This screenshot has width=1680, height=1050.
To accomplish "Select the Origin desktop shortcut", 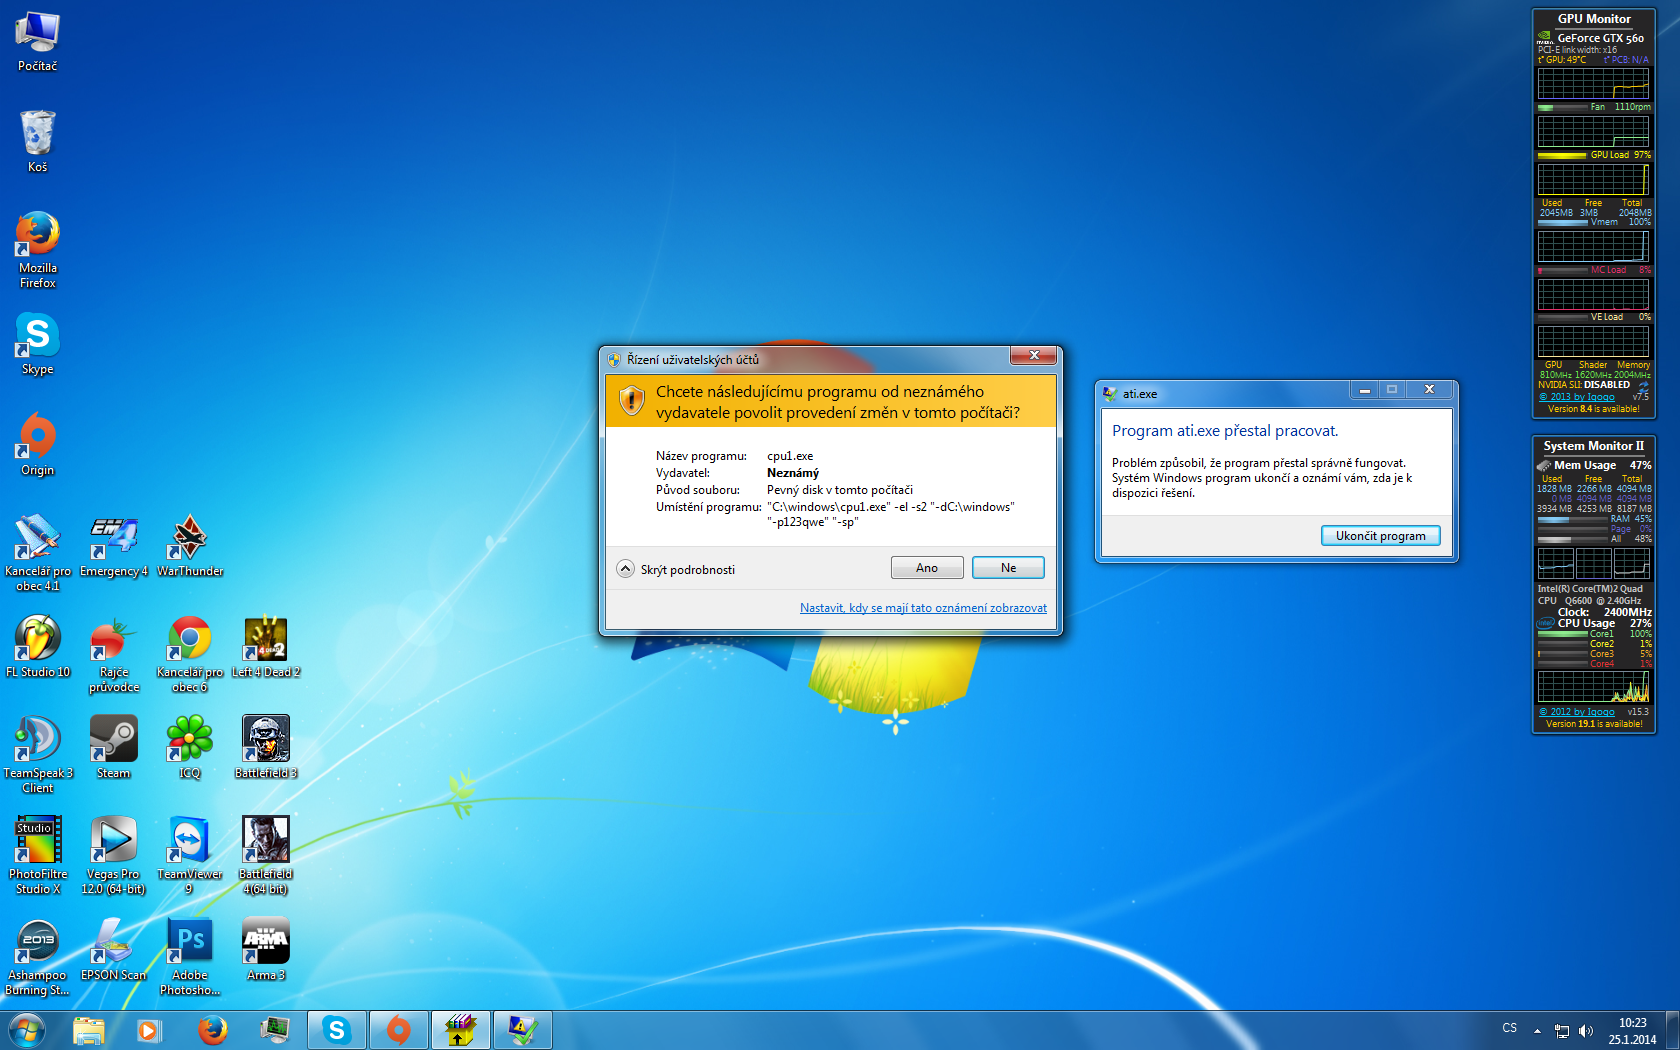I will click(x=38, y=445).
